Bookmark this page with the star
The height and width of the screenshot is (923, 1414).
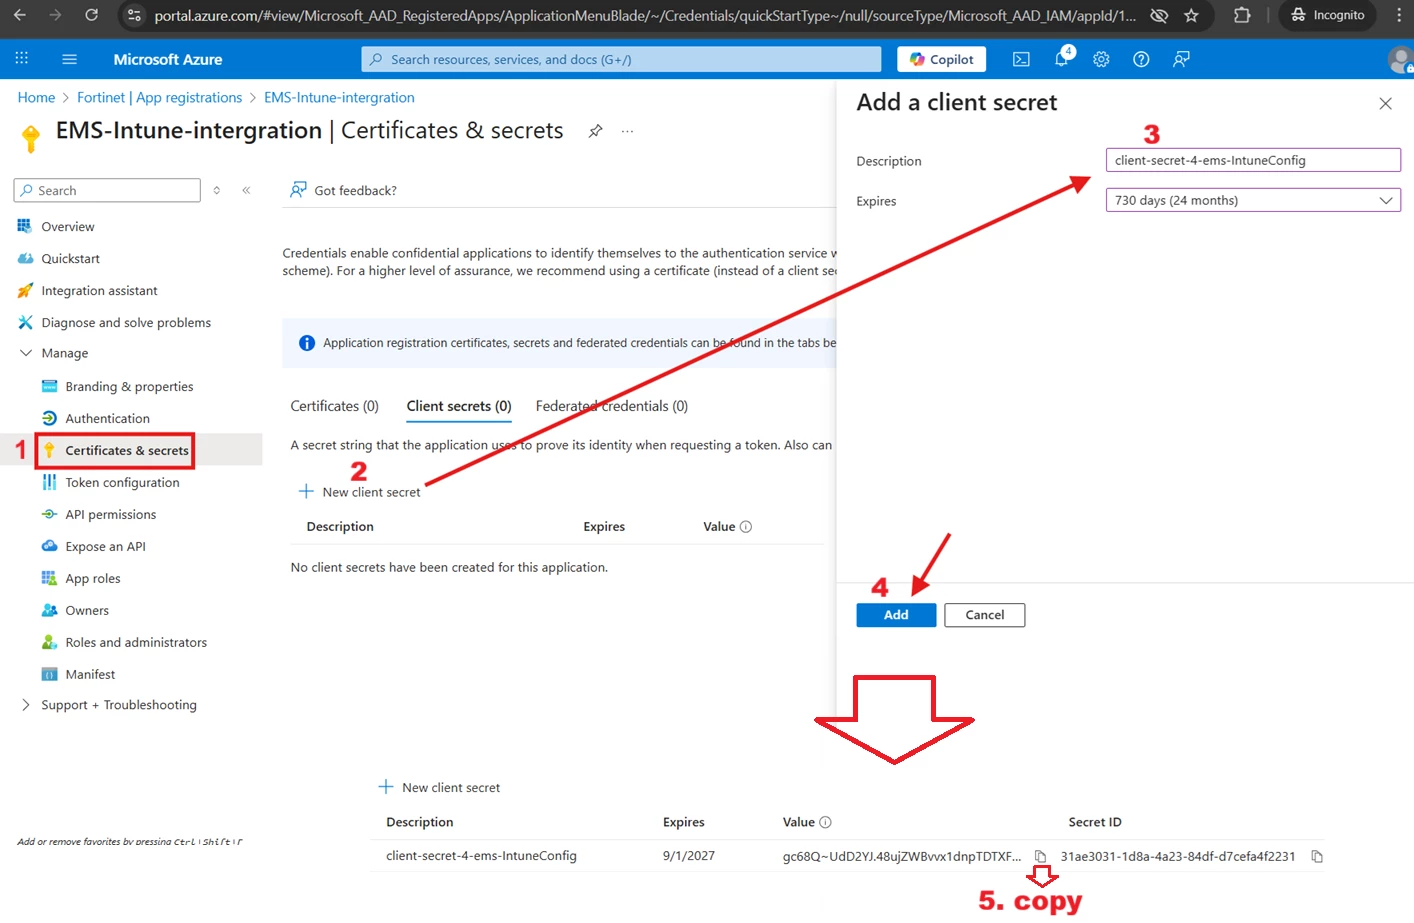click(x=1191, y=15)
